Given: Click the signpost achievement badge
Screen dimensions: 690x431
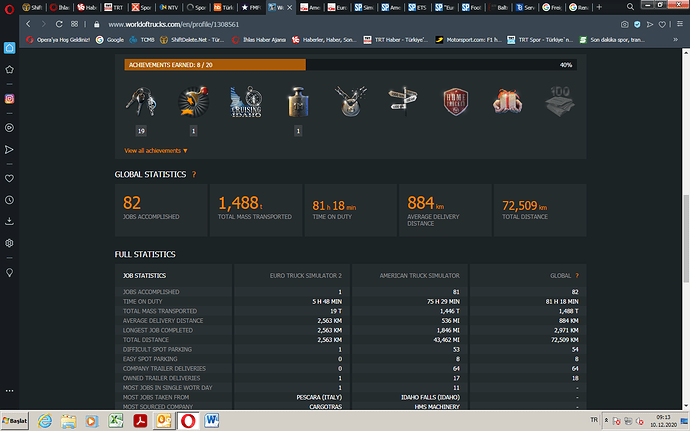Looking at the screenshot, I should click(403, 102).
